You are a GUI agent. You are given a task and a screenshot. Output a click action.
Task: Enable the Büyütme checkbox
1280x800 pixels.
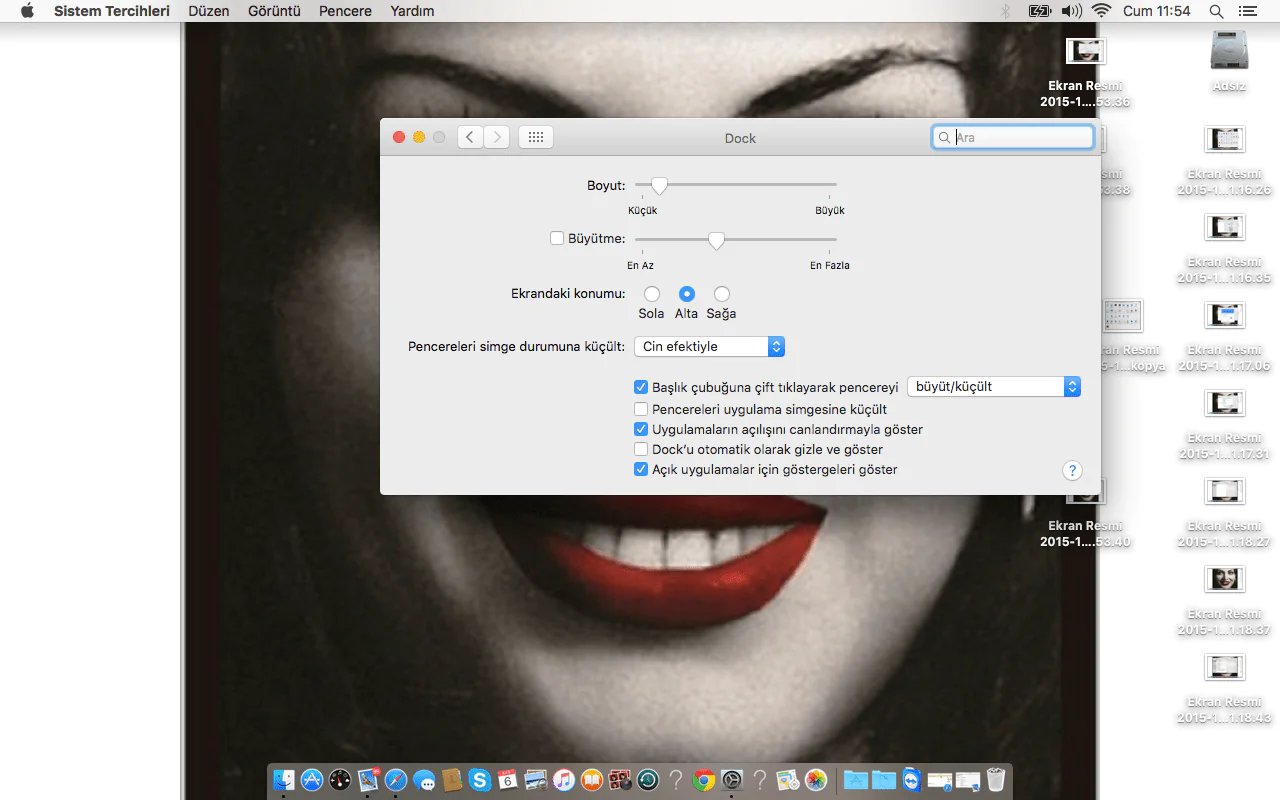coord(558,238)
